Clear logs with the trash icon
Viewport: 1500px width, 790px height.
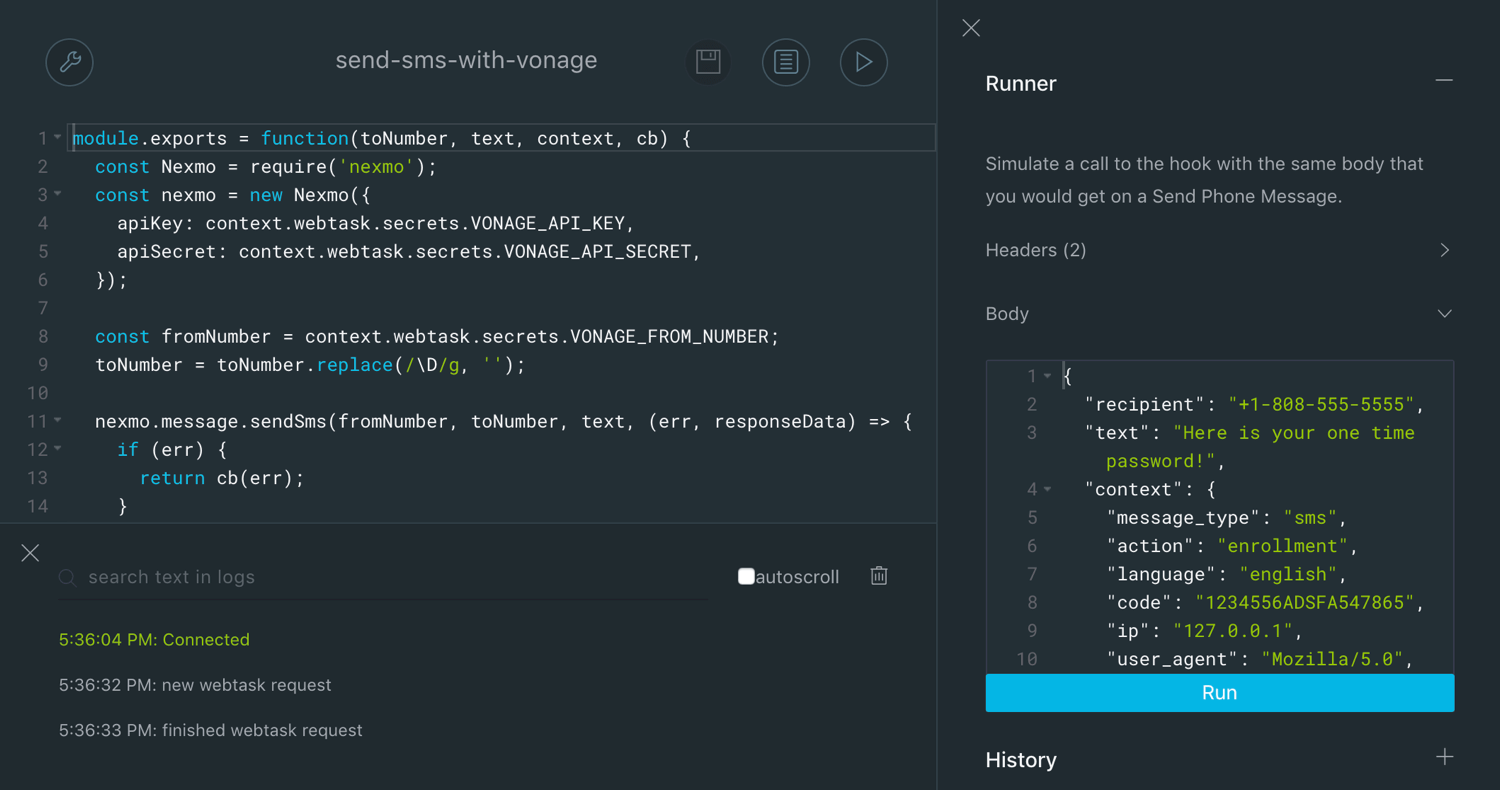879,576
